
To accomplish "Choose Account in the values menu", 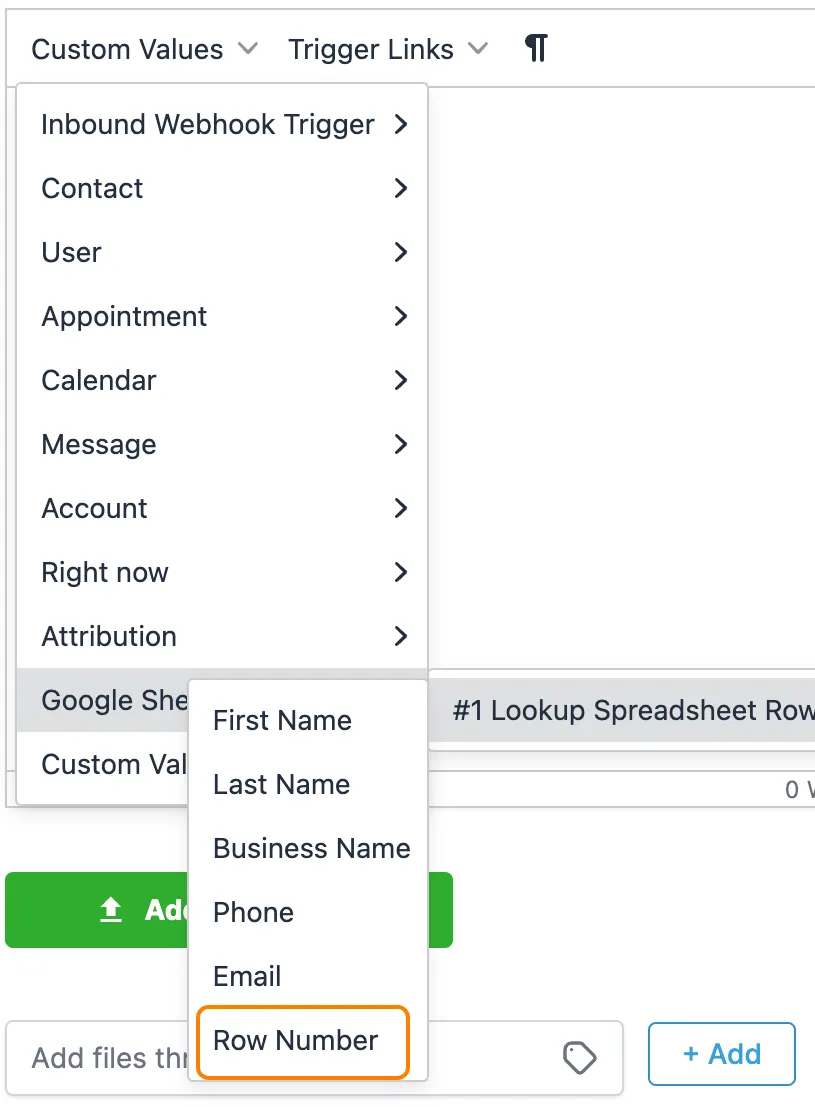I will 94,508.
